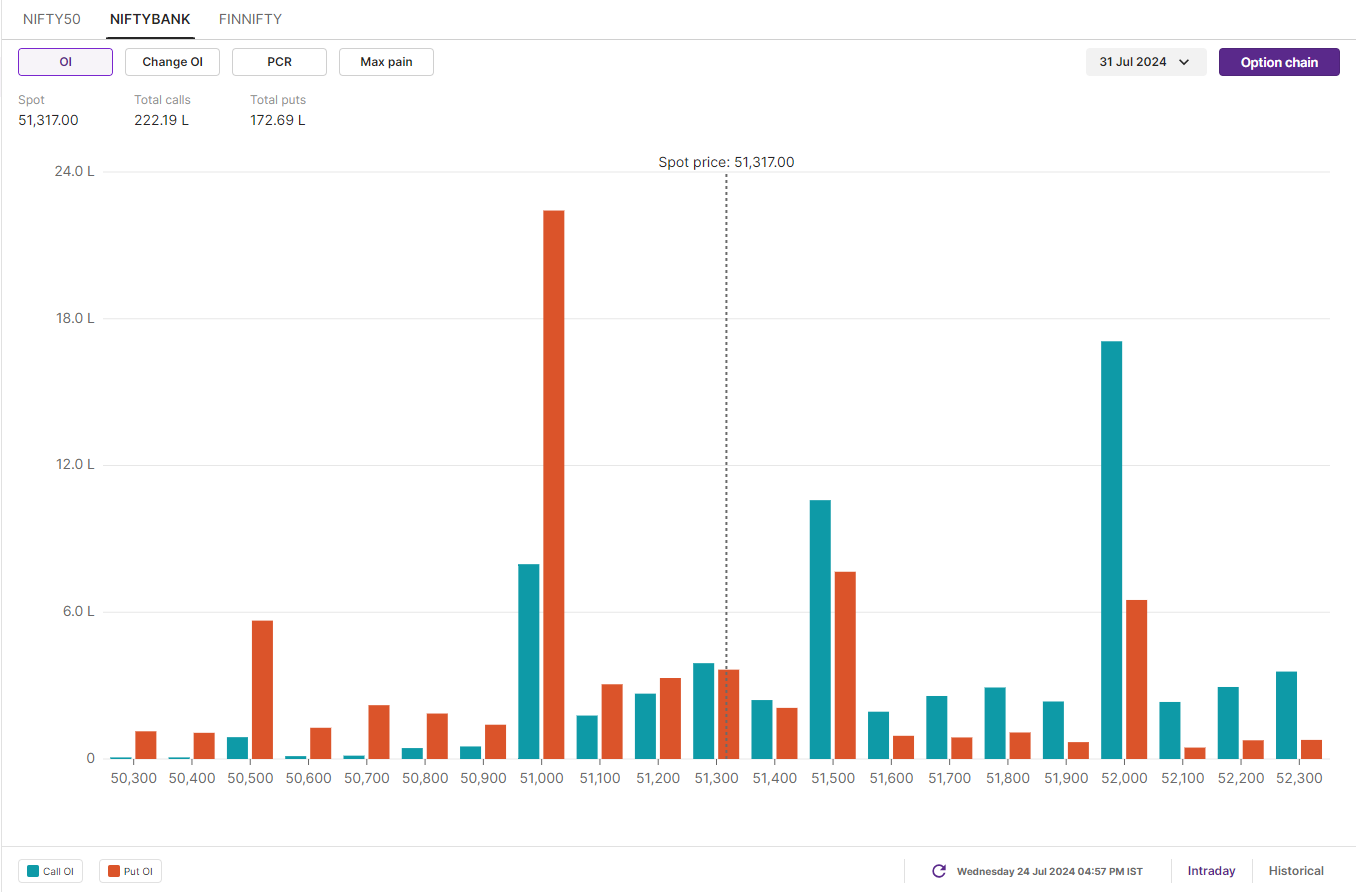Click the Spot price label above the dotted line
Screen dimensions: 1356x892
(x=726, y=162)
